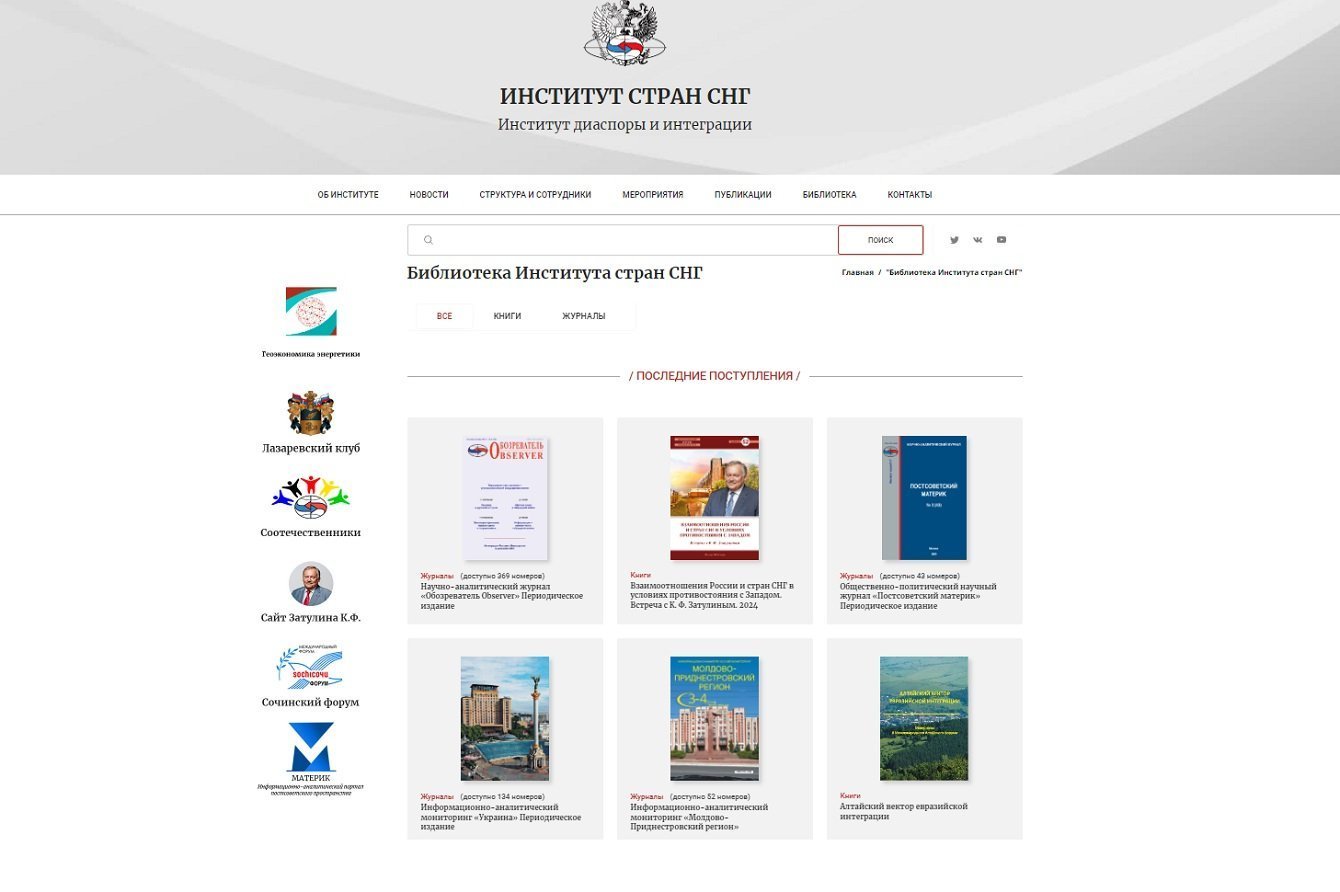Click Журналы label above Постсоветский материк title
The height and width of the screenshot is (892, 1340).
856,576
